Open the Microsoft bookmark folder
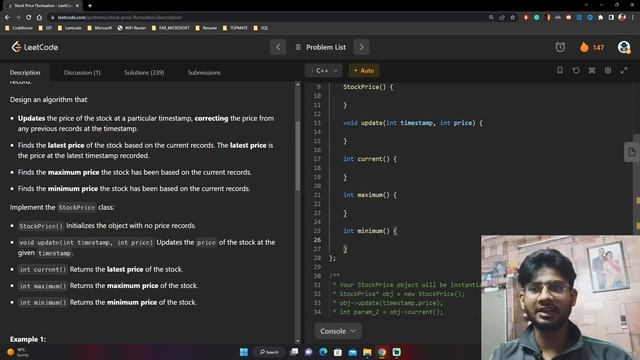 (100, 28)
